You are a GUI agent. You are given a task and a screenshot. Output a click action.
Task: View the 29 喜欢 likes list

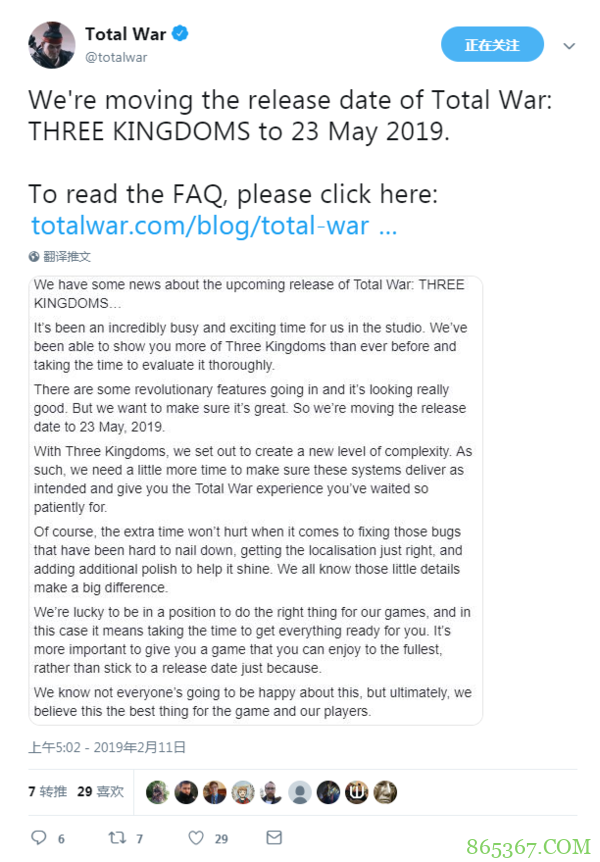[100, 791]
